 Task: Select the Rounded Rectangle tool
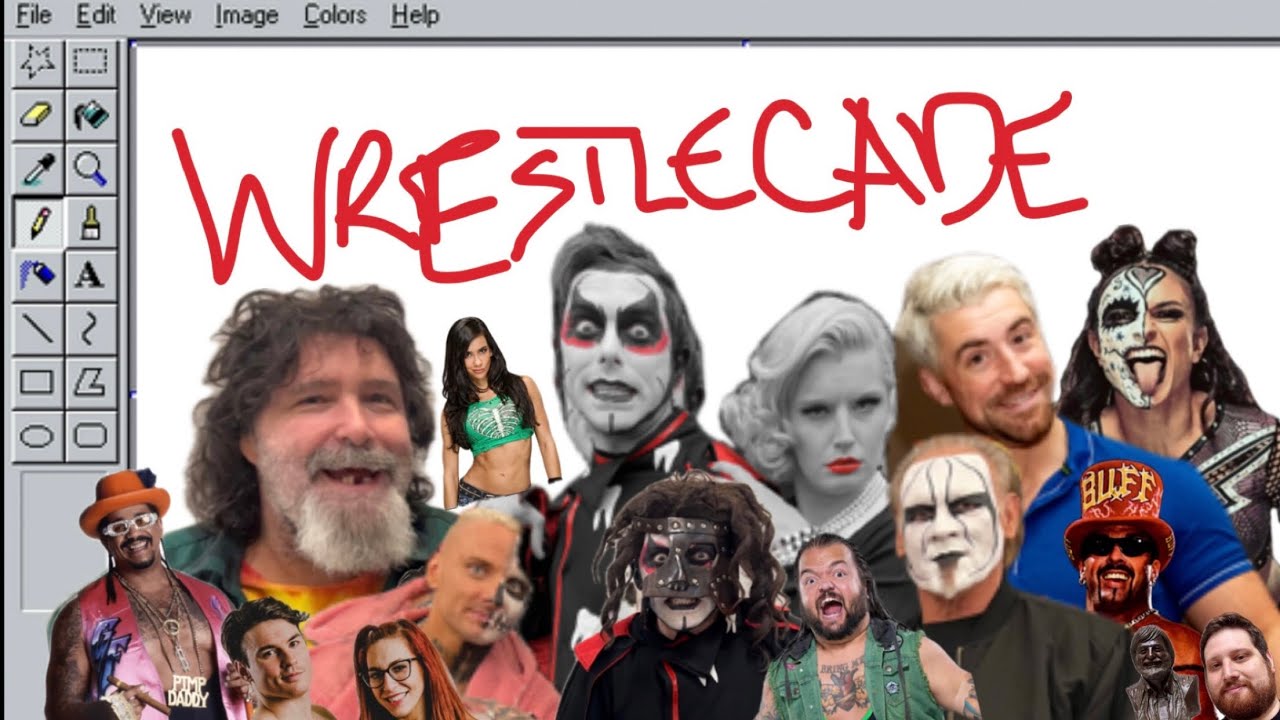[91, 436]
